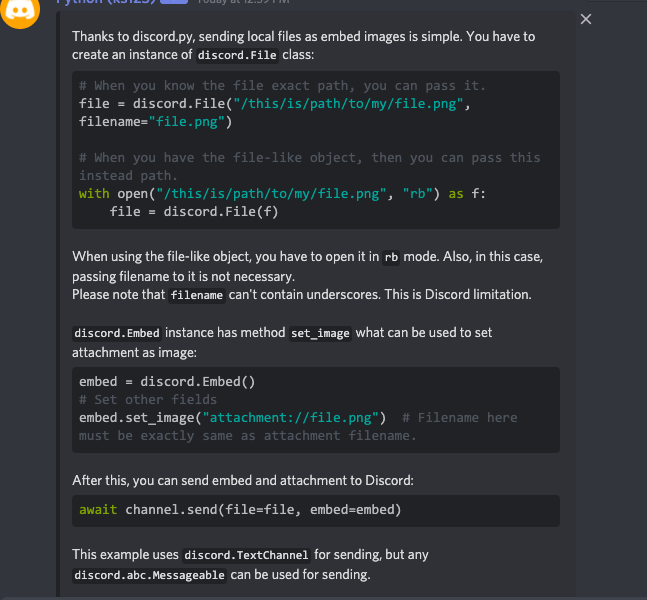Click the line 'embed = discord.Embed()'
Image resolution: width=647 pixels, height=600 pixels.
(x=167, y=382)
